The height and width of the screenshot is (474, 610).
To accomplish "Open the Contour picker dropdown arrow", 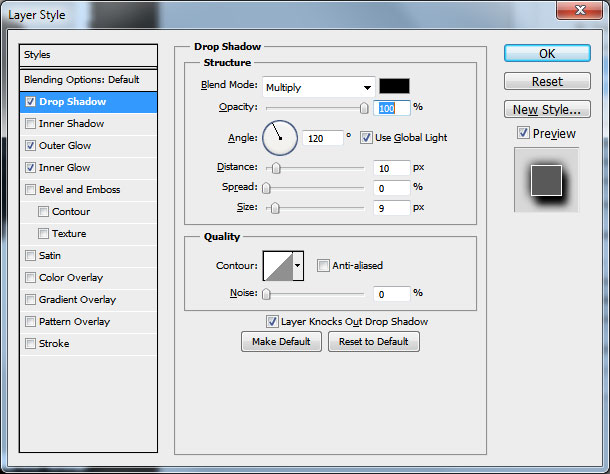I will pos(298,266).
